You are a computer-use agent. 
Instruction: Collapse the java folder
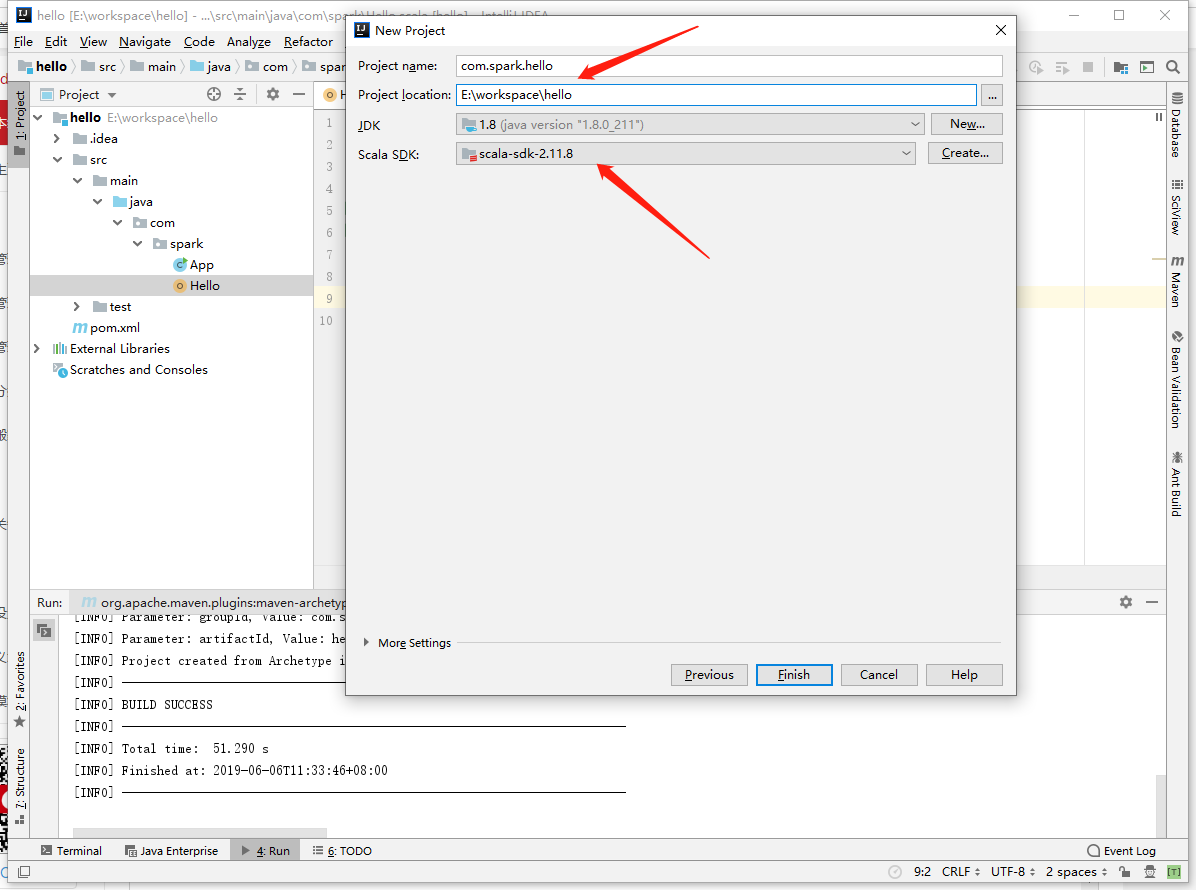[x=98, y=201]
